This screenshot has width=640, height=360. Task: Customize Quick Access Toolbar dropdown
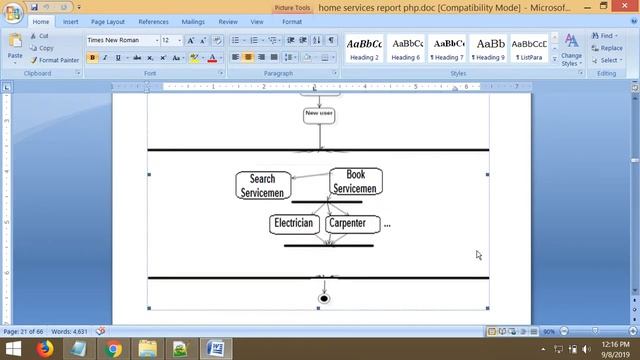(79, 7)
